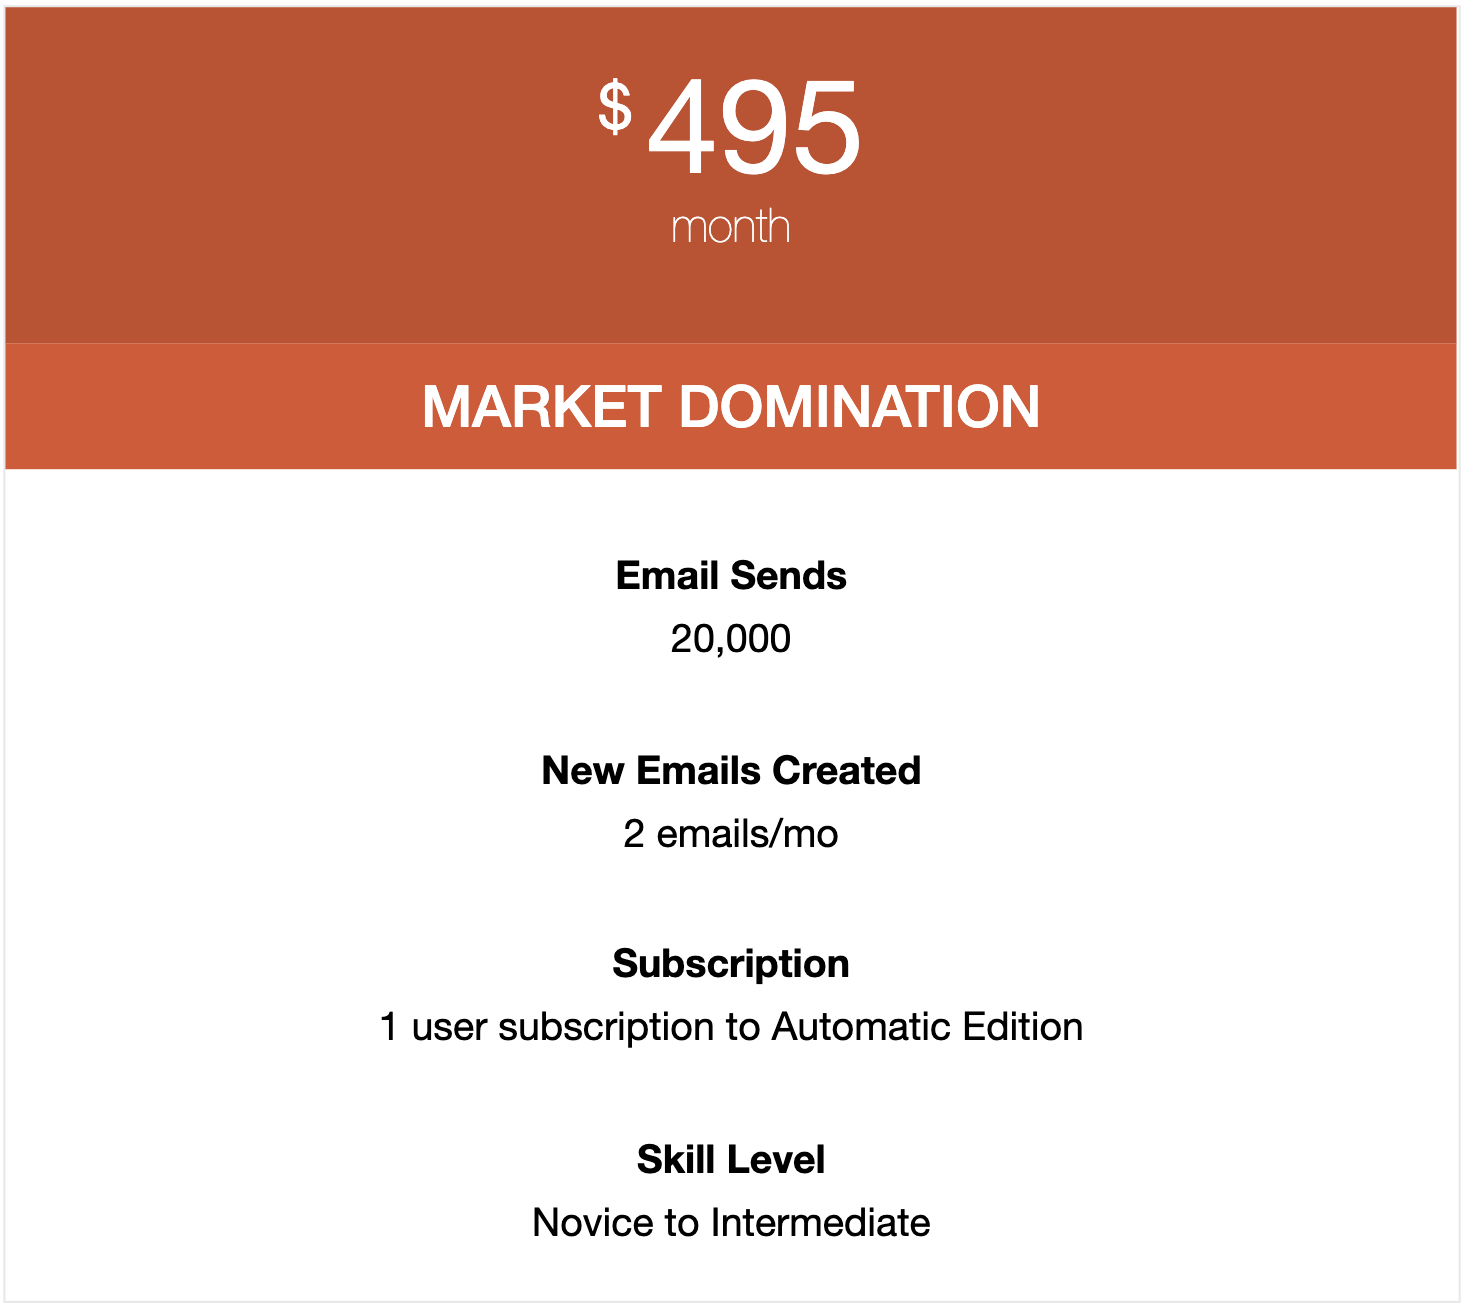
Task: Click the 20,000 email sends value
Action: [731, 638]
